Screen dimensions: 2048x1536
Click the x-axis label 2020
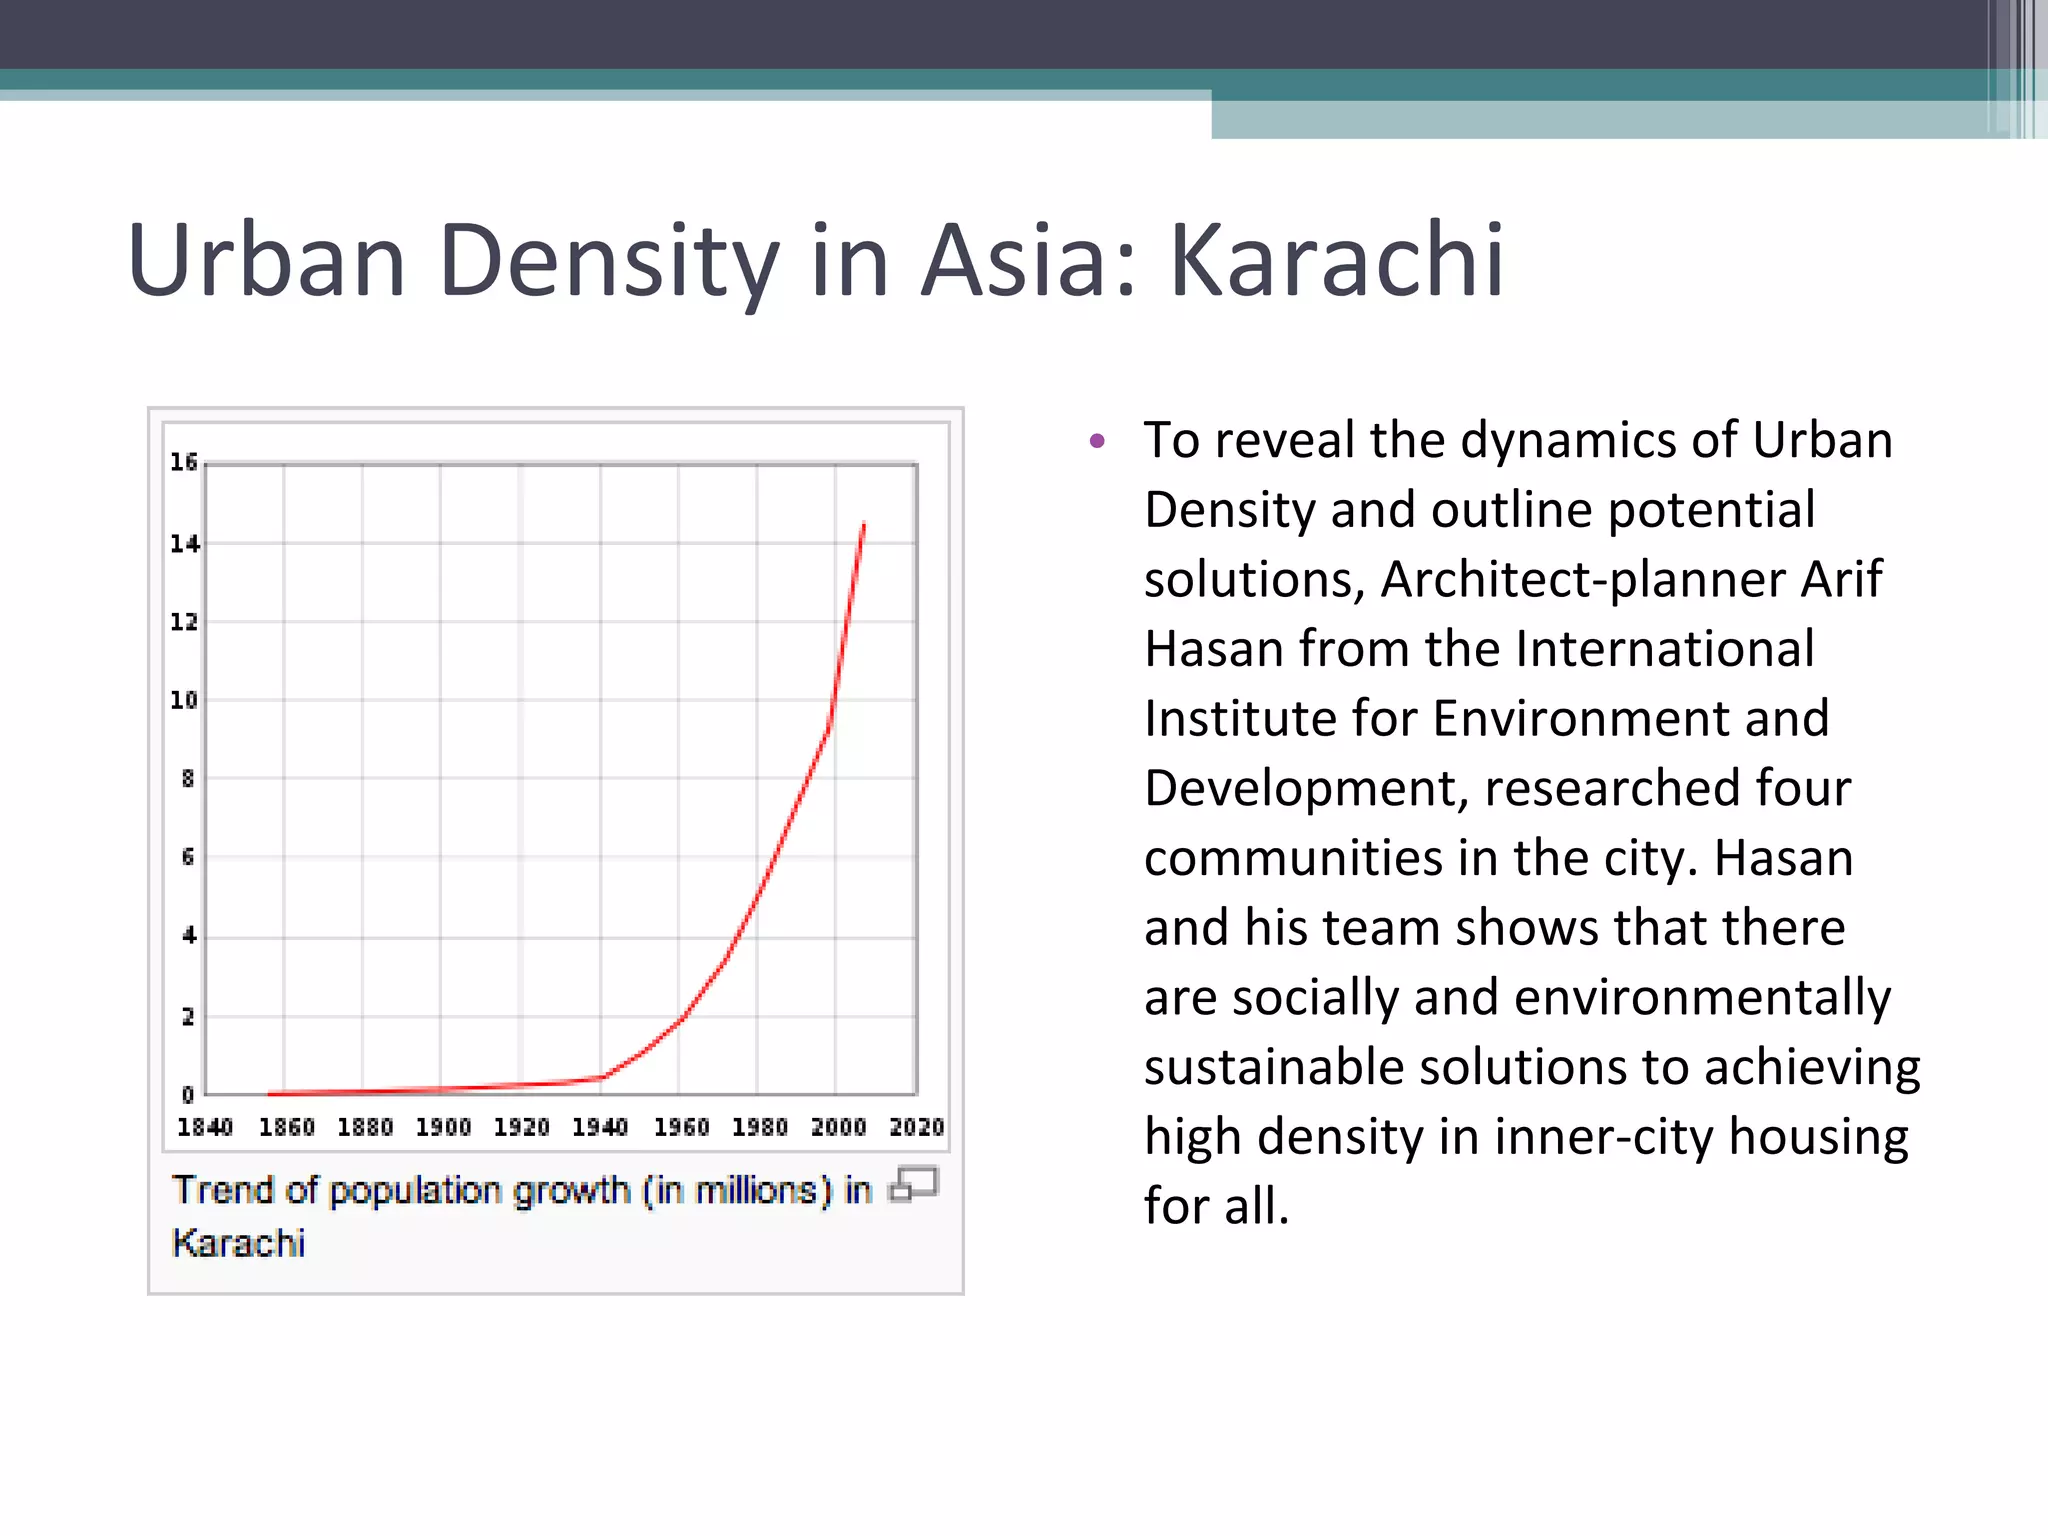(917, 1127)
